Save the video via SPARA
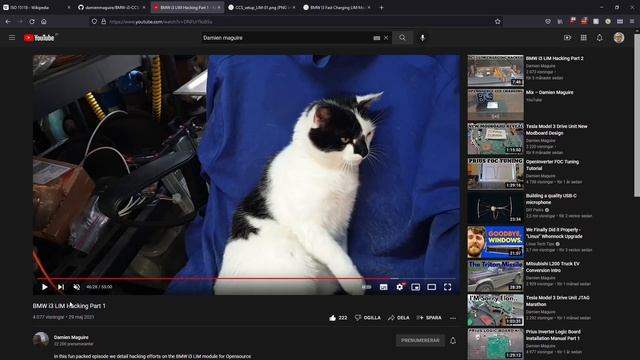This screenshot has height=360, width=640. [x=429, y=318]
